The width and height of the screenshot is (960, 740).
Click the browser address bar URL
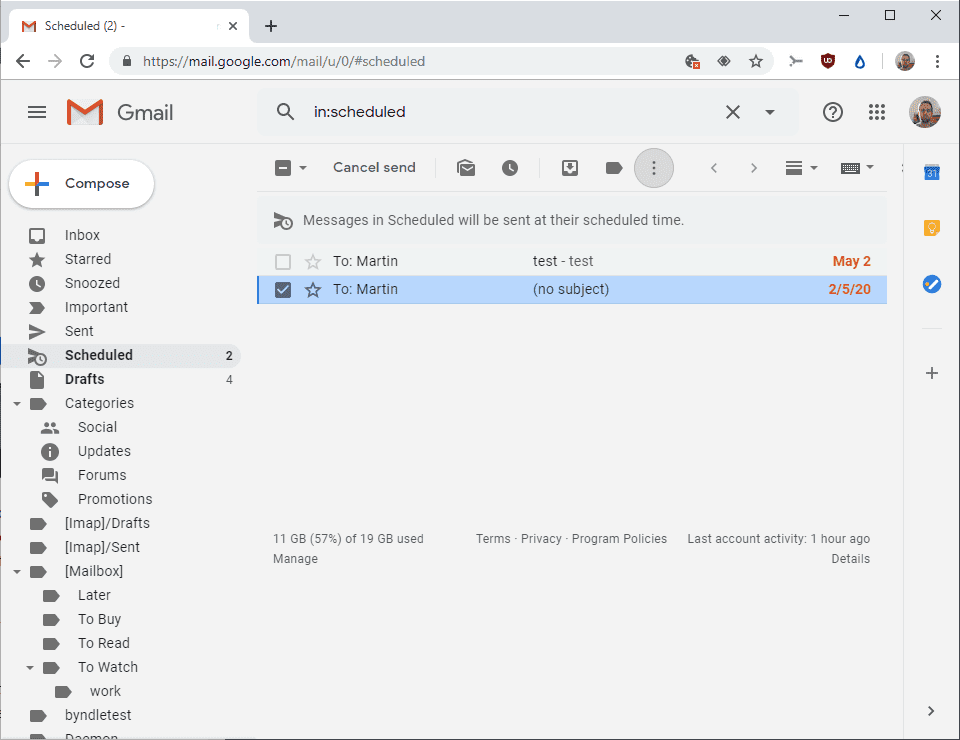[283, 61]
